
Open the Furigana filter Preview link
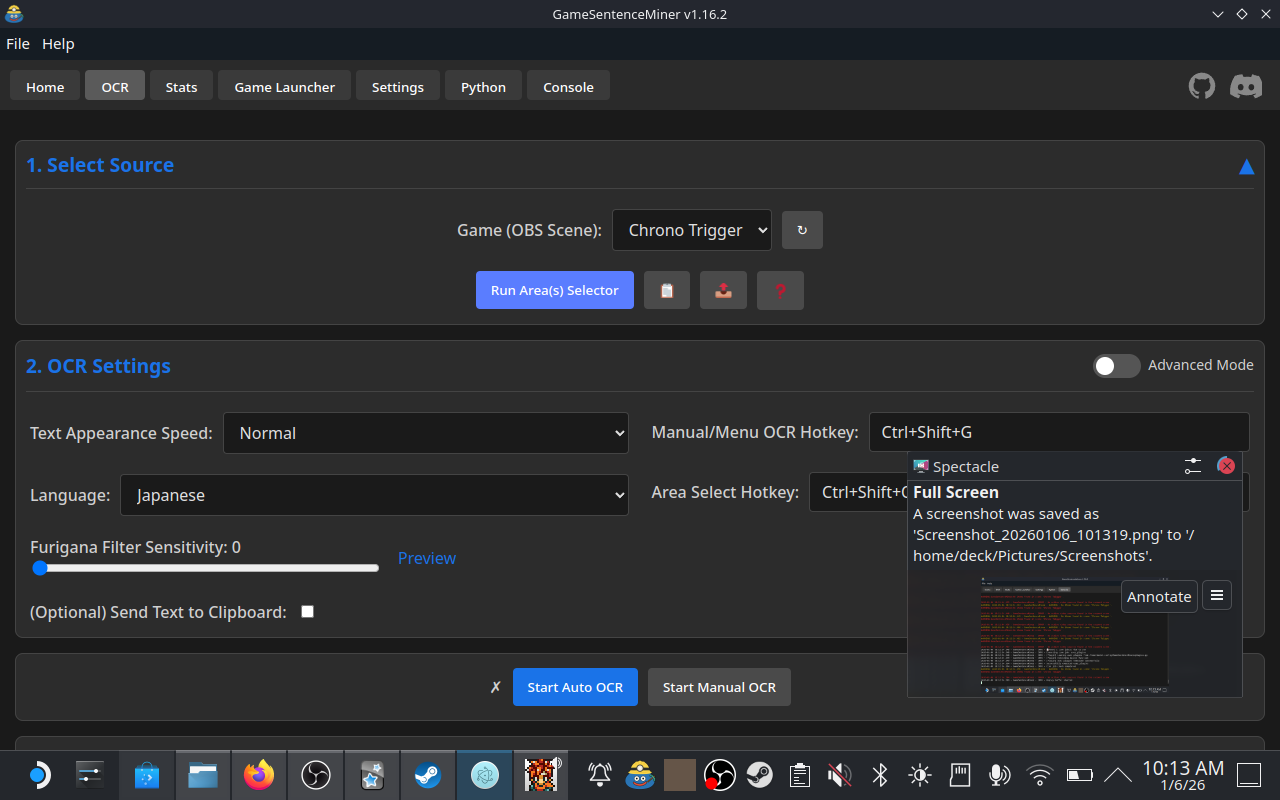coord(426,558)
